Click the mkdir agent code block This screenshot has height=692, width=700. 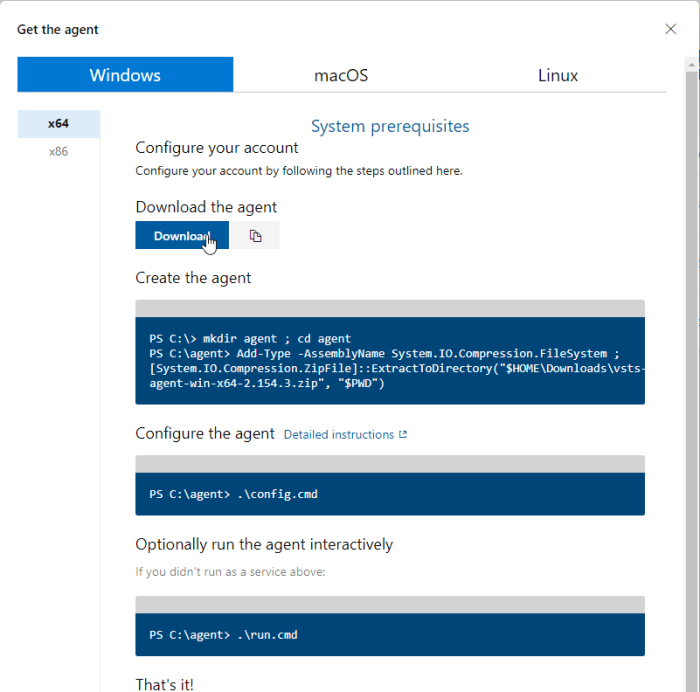[x=390, y=361]
